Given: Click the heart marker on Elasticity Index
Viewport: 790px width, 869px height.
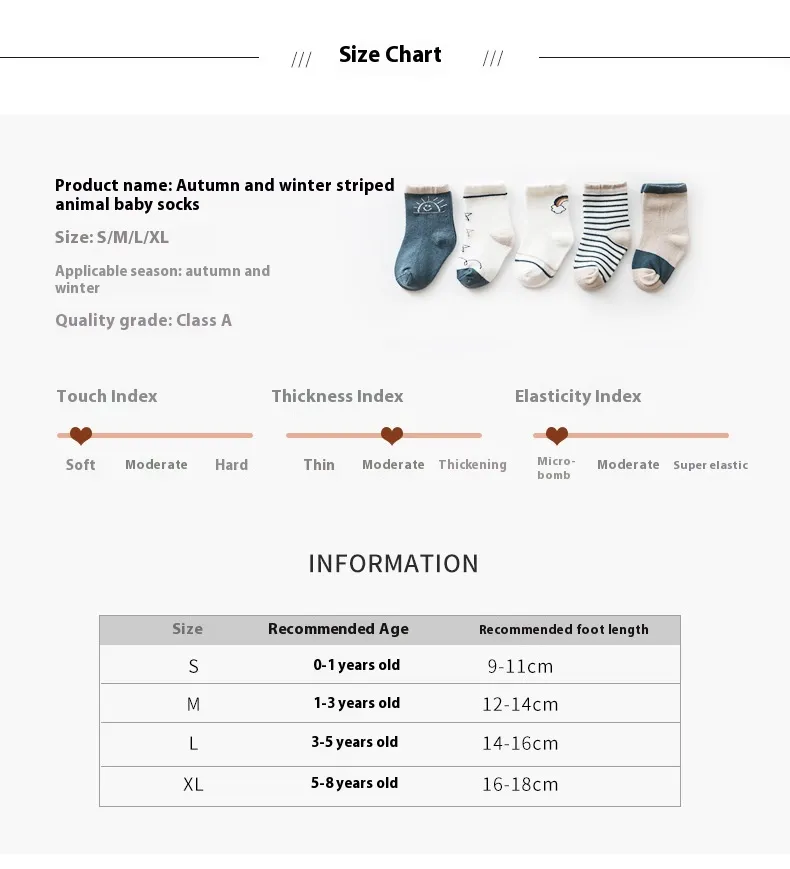Looking at the screenshot, I should pyautogui.click(x=557, y=436).
